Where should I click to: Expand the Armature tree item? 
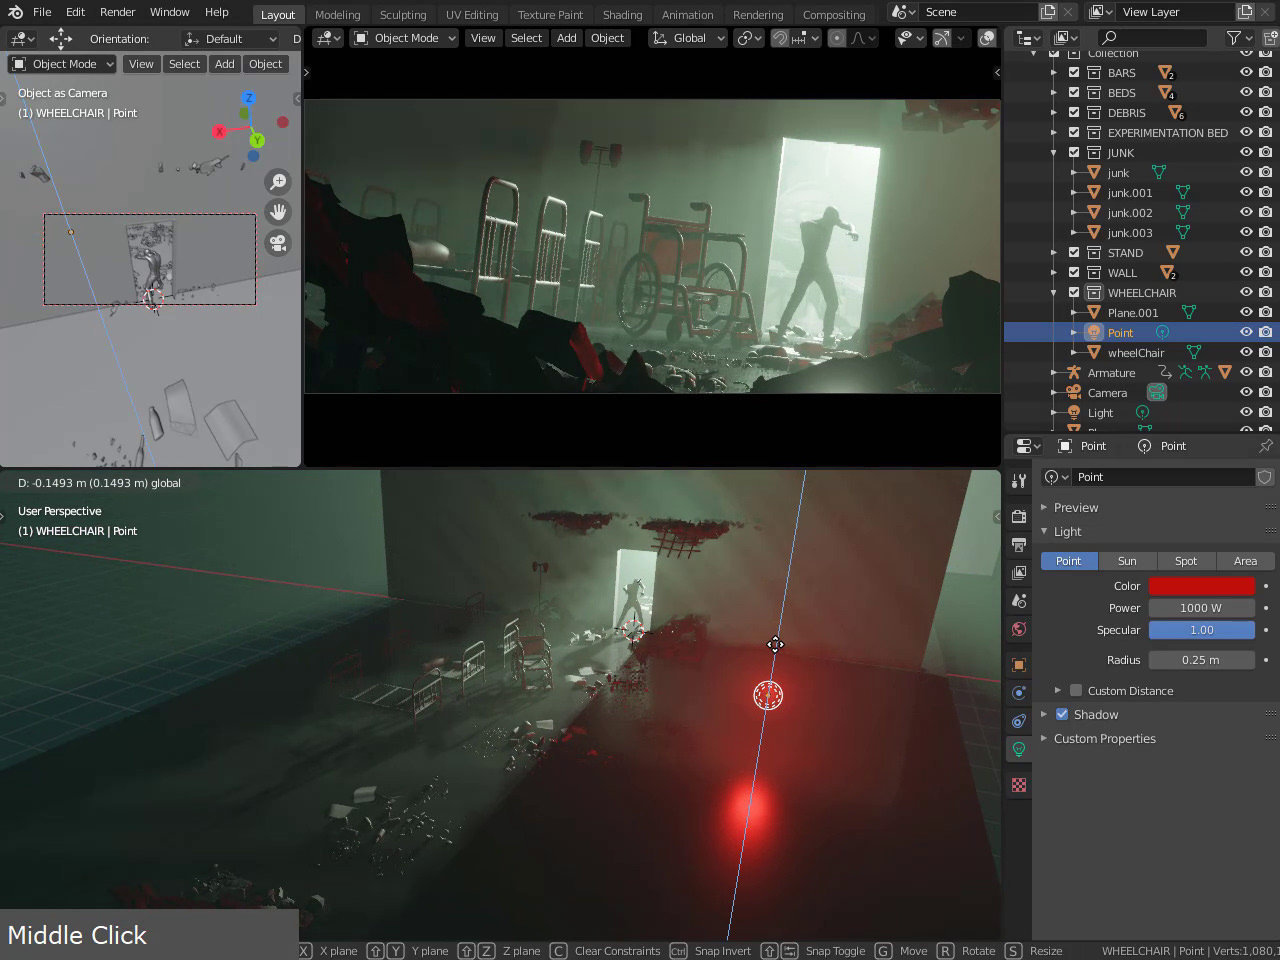coord(1054,373)
